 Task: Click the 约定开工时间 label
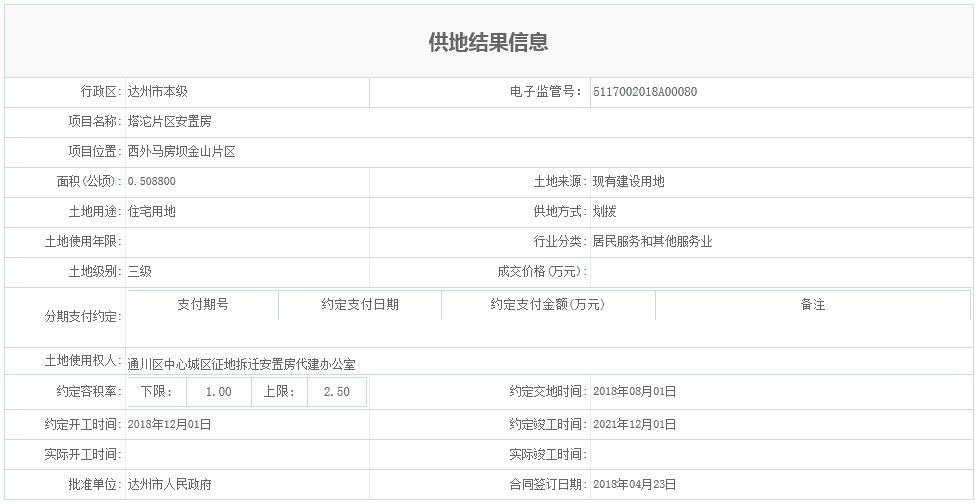(x=83, y=424)
